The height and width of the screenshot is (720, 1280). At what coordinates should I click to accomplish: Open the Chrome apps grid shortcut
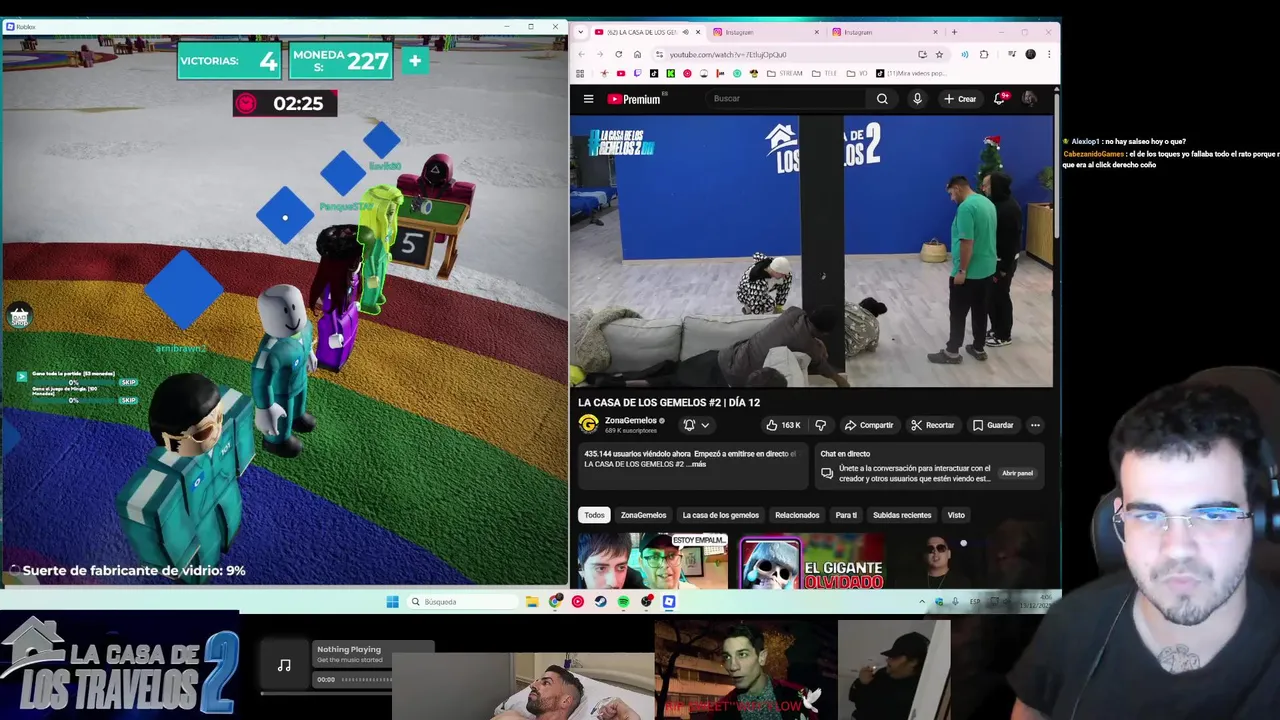580,73
